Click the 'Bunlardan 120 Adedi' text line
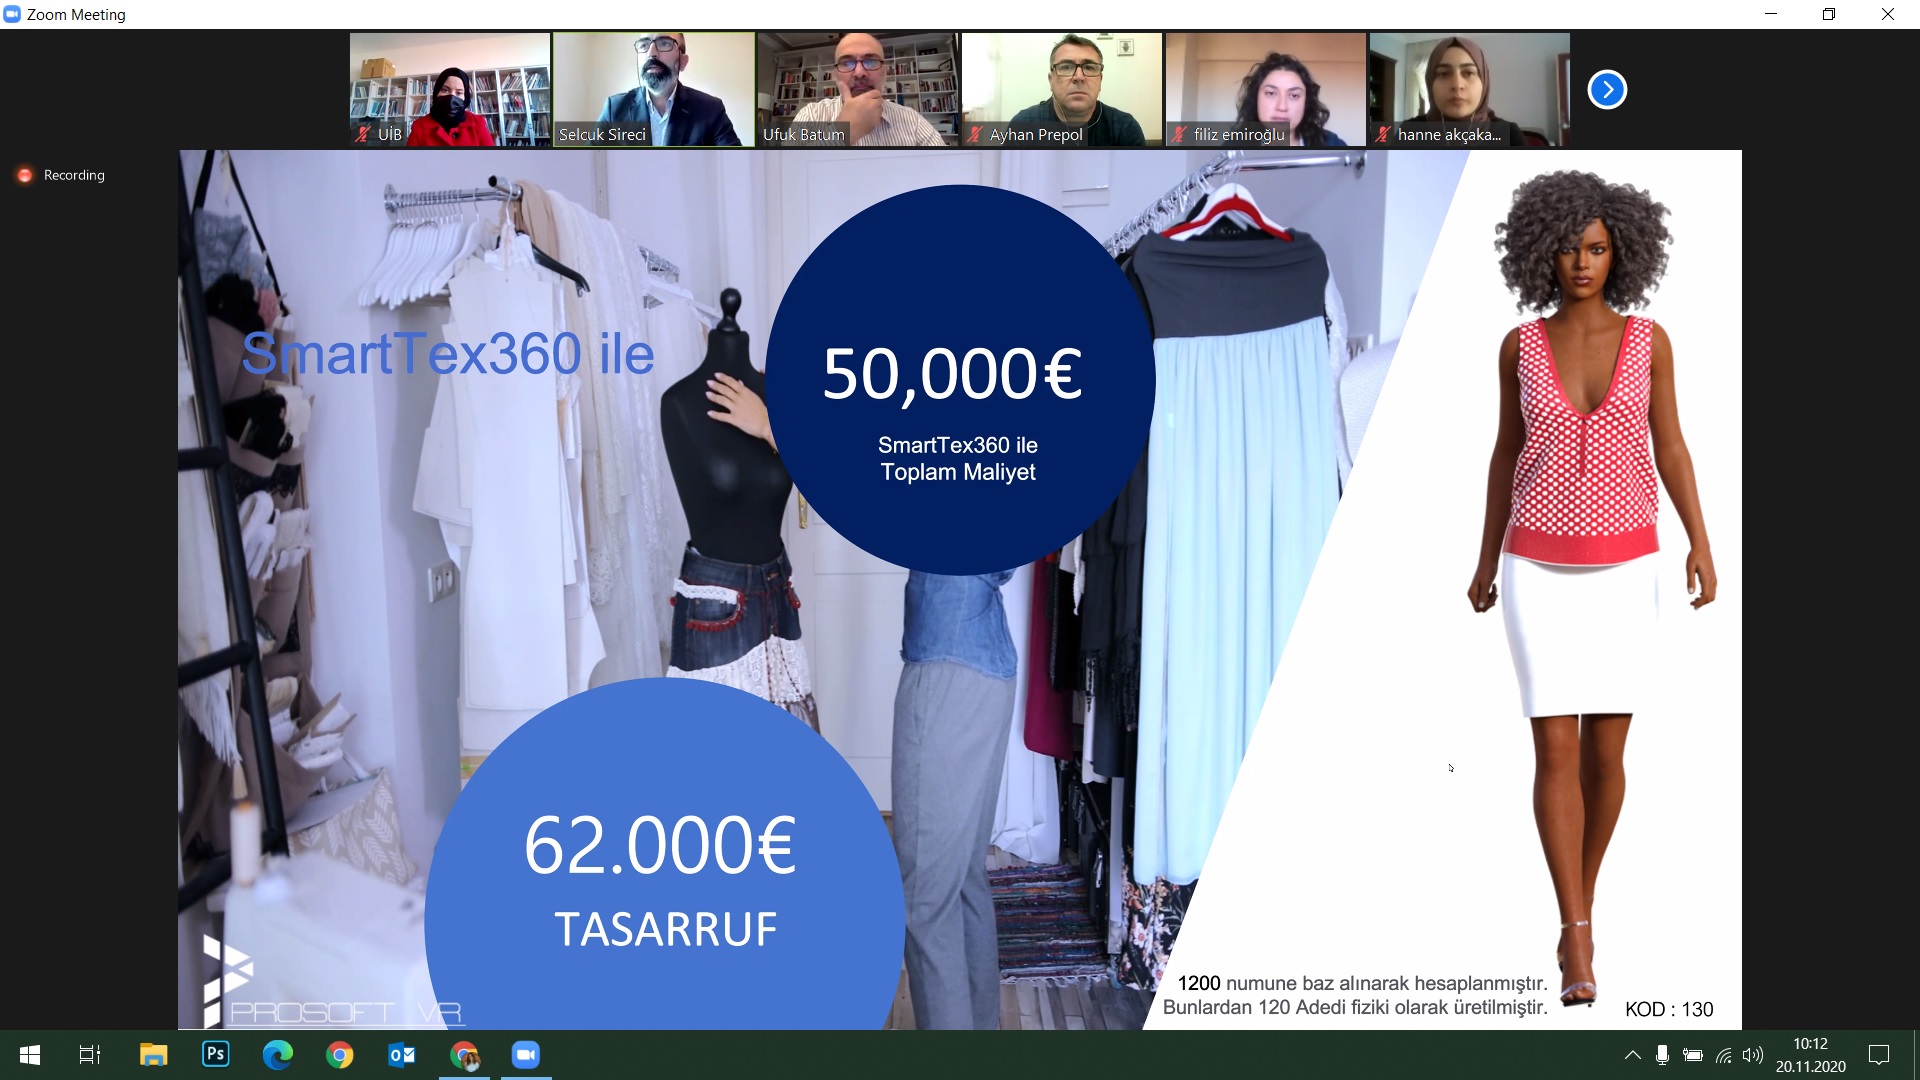The image size is (1920, 1080). 1355,1007
